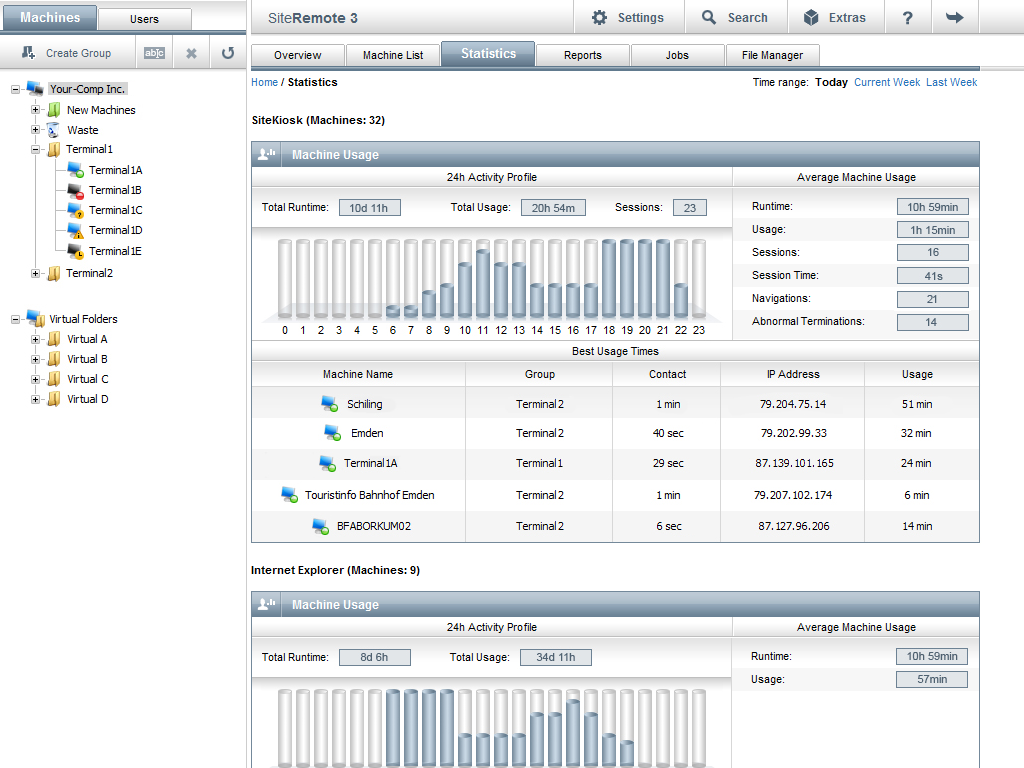This screenshot has height=768, width=1024.
Task: Open the help question mark icon
Action: [x=907, y=18]
